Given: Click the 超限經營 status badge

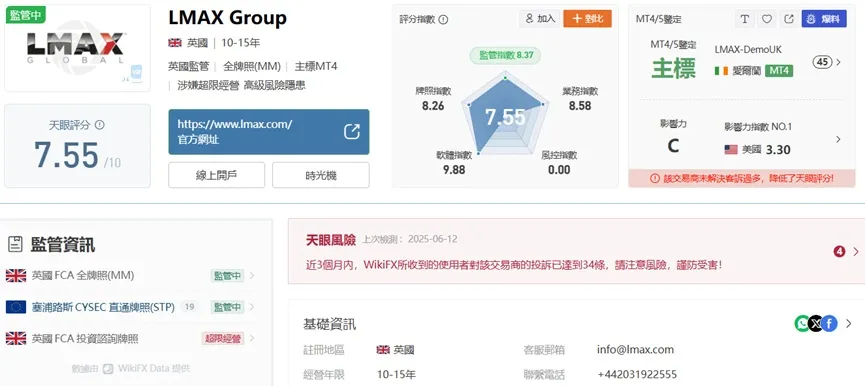Looking at the screenshot, I should [223, 339].
